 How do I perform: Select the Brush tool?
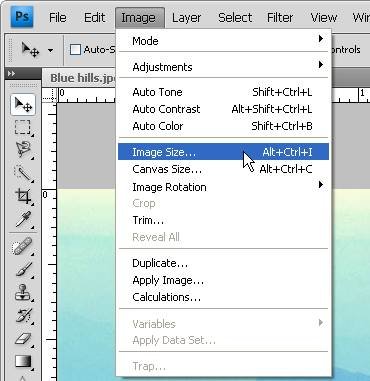(x=23, y=269)
